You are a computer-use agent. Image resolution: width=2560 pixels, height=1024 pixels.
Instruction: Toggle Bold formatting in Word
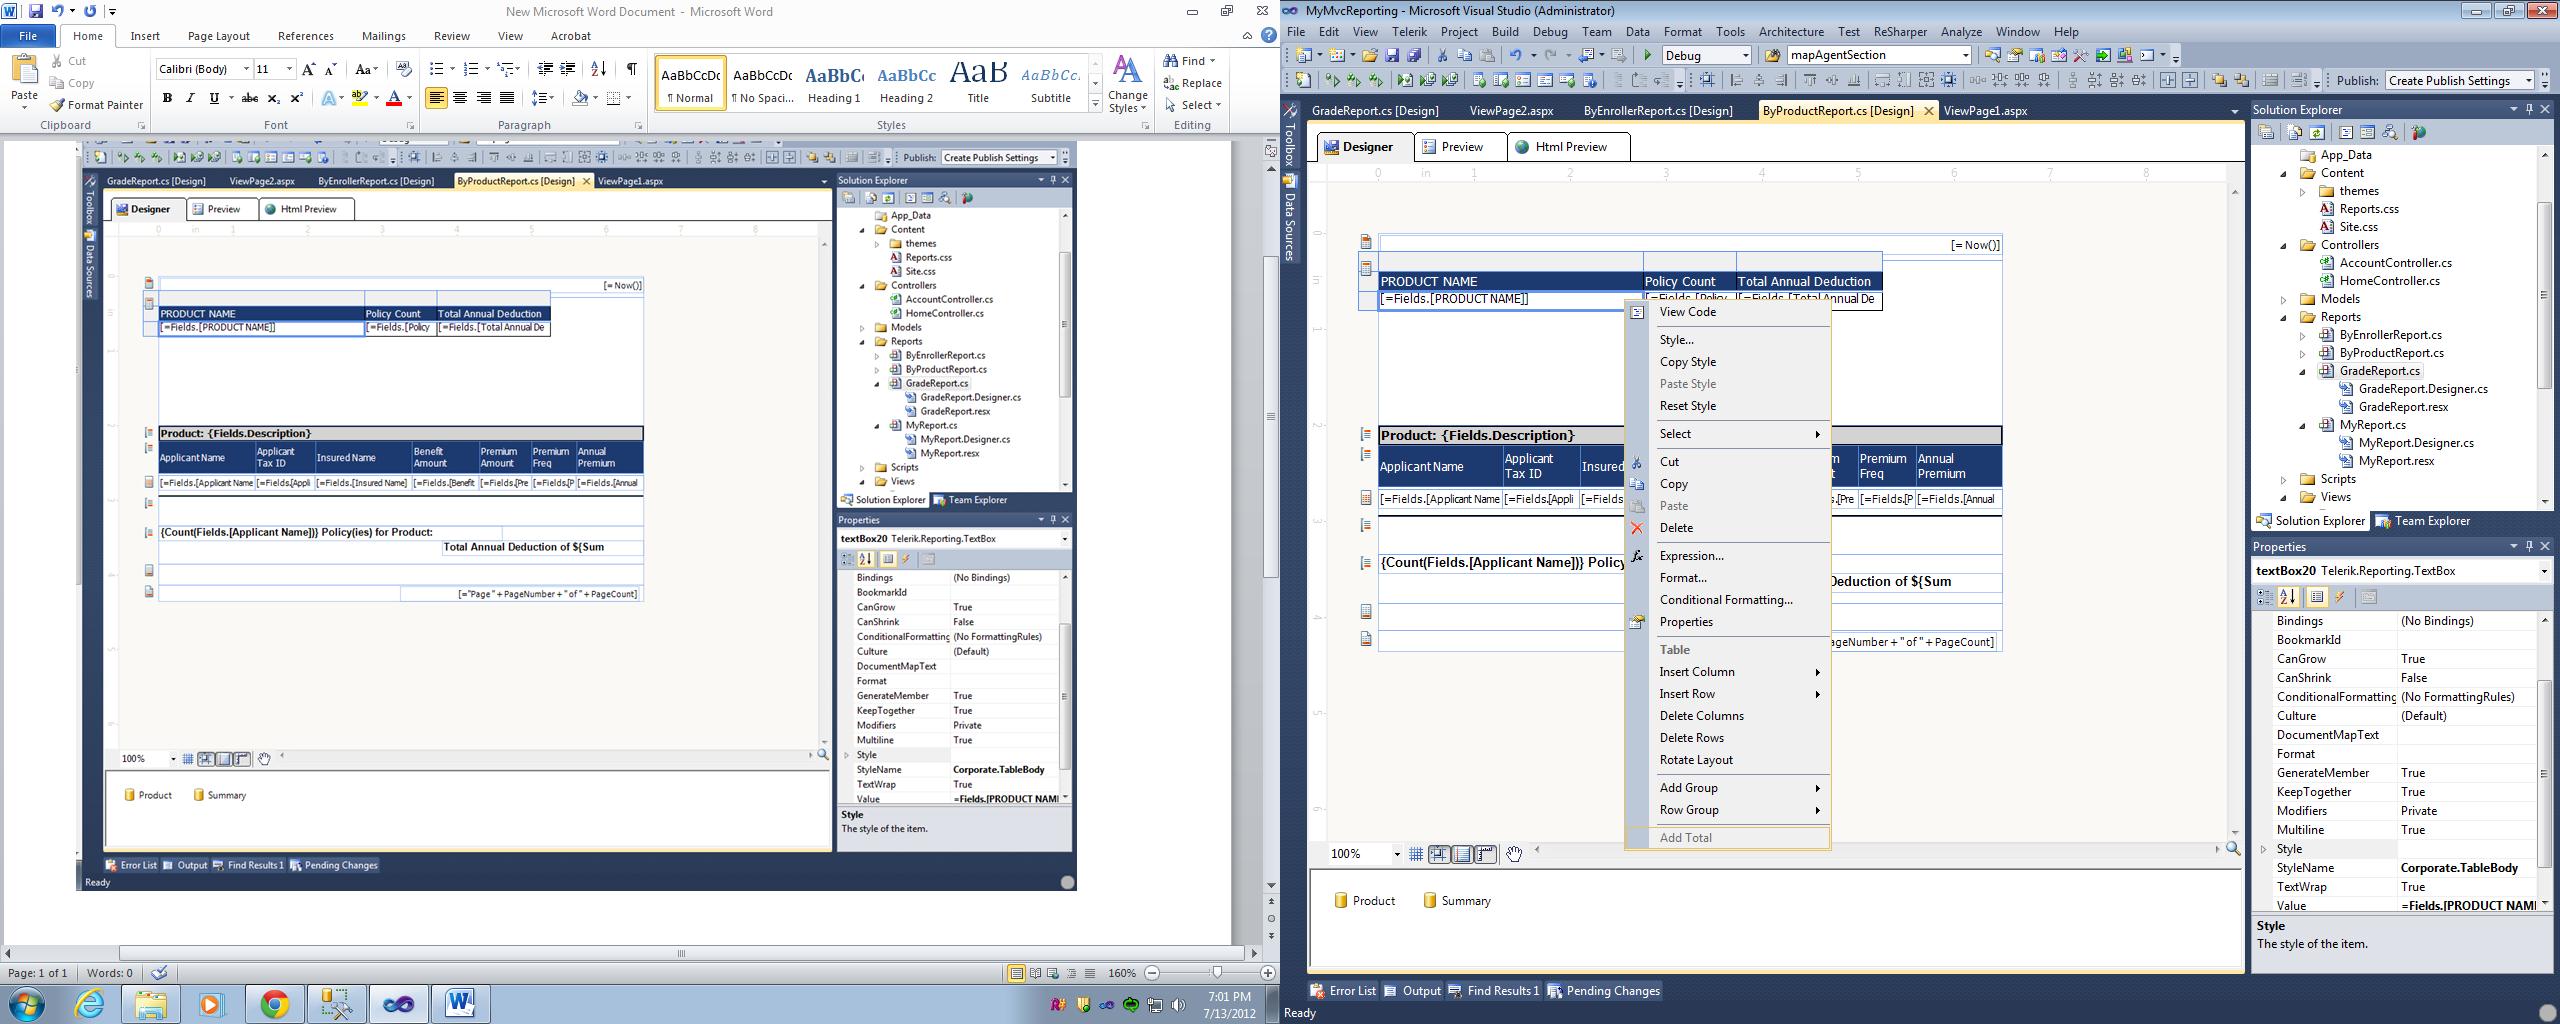167,98
